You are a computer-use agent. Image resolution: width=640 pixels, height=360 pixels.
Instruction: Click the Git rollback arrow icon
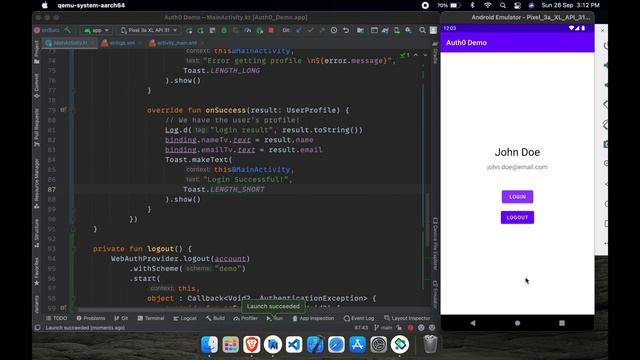[346, 30]
